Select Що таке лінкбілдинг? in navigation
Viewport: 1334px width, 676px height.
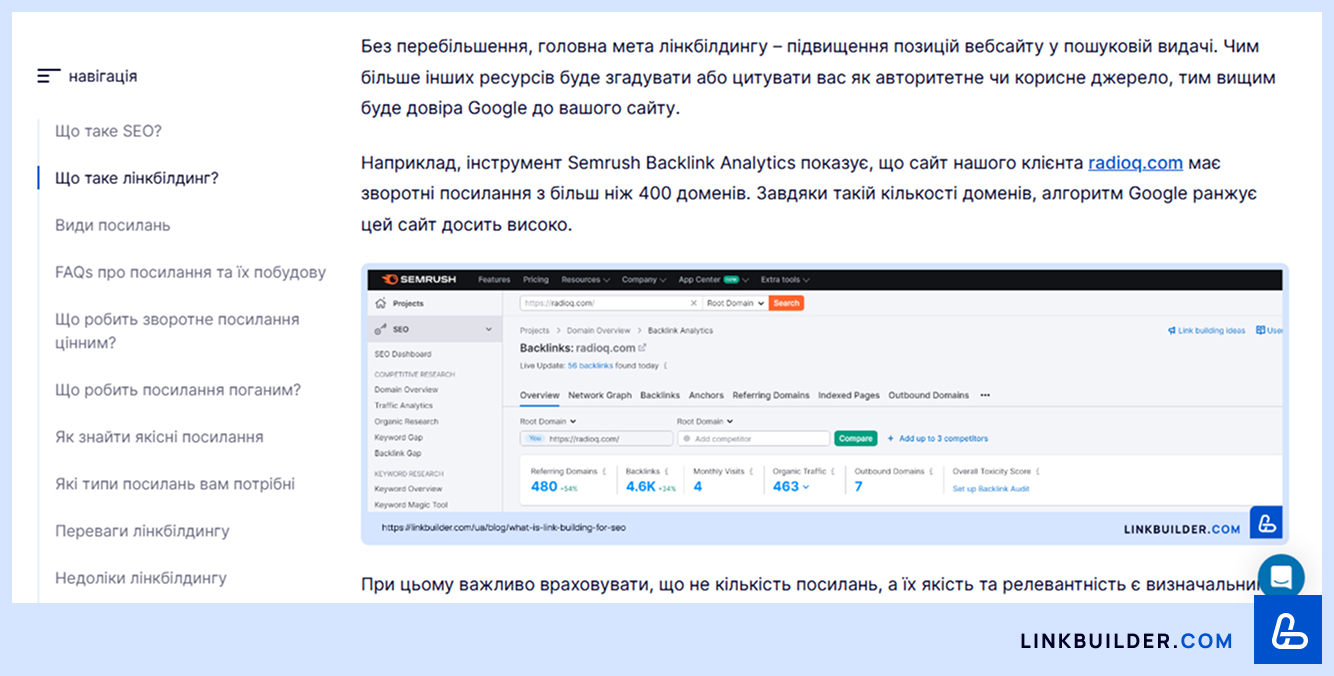137,178
